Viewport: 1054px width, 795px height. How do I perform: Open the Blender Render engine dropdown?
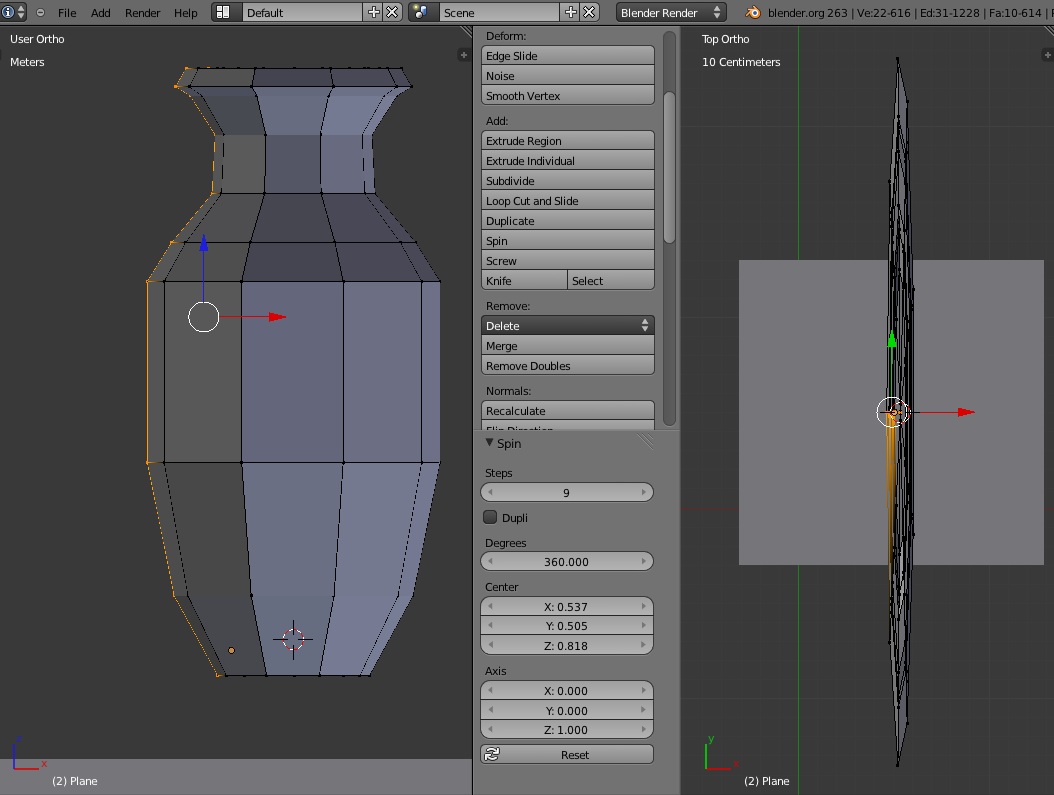[x=670, y=13]
